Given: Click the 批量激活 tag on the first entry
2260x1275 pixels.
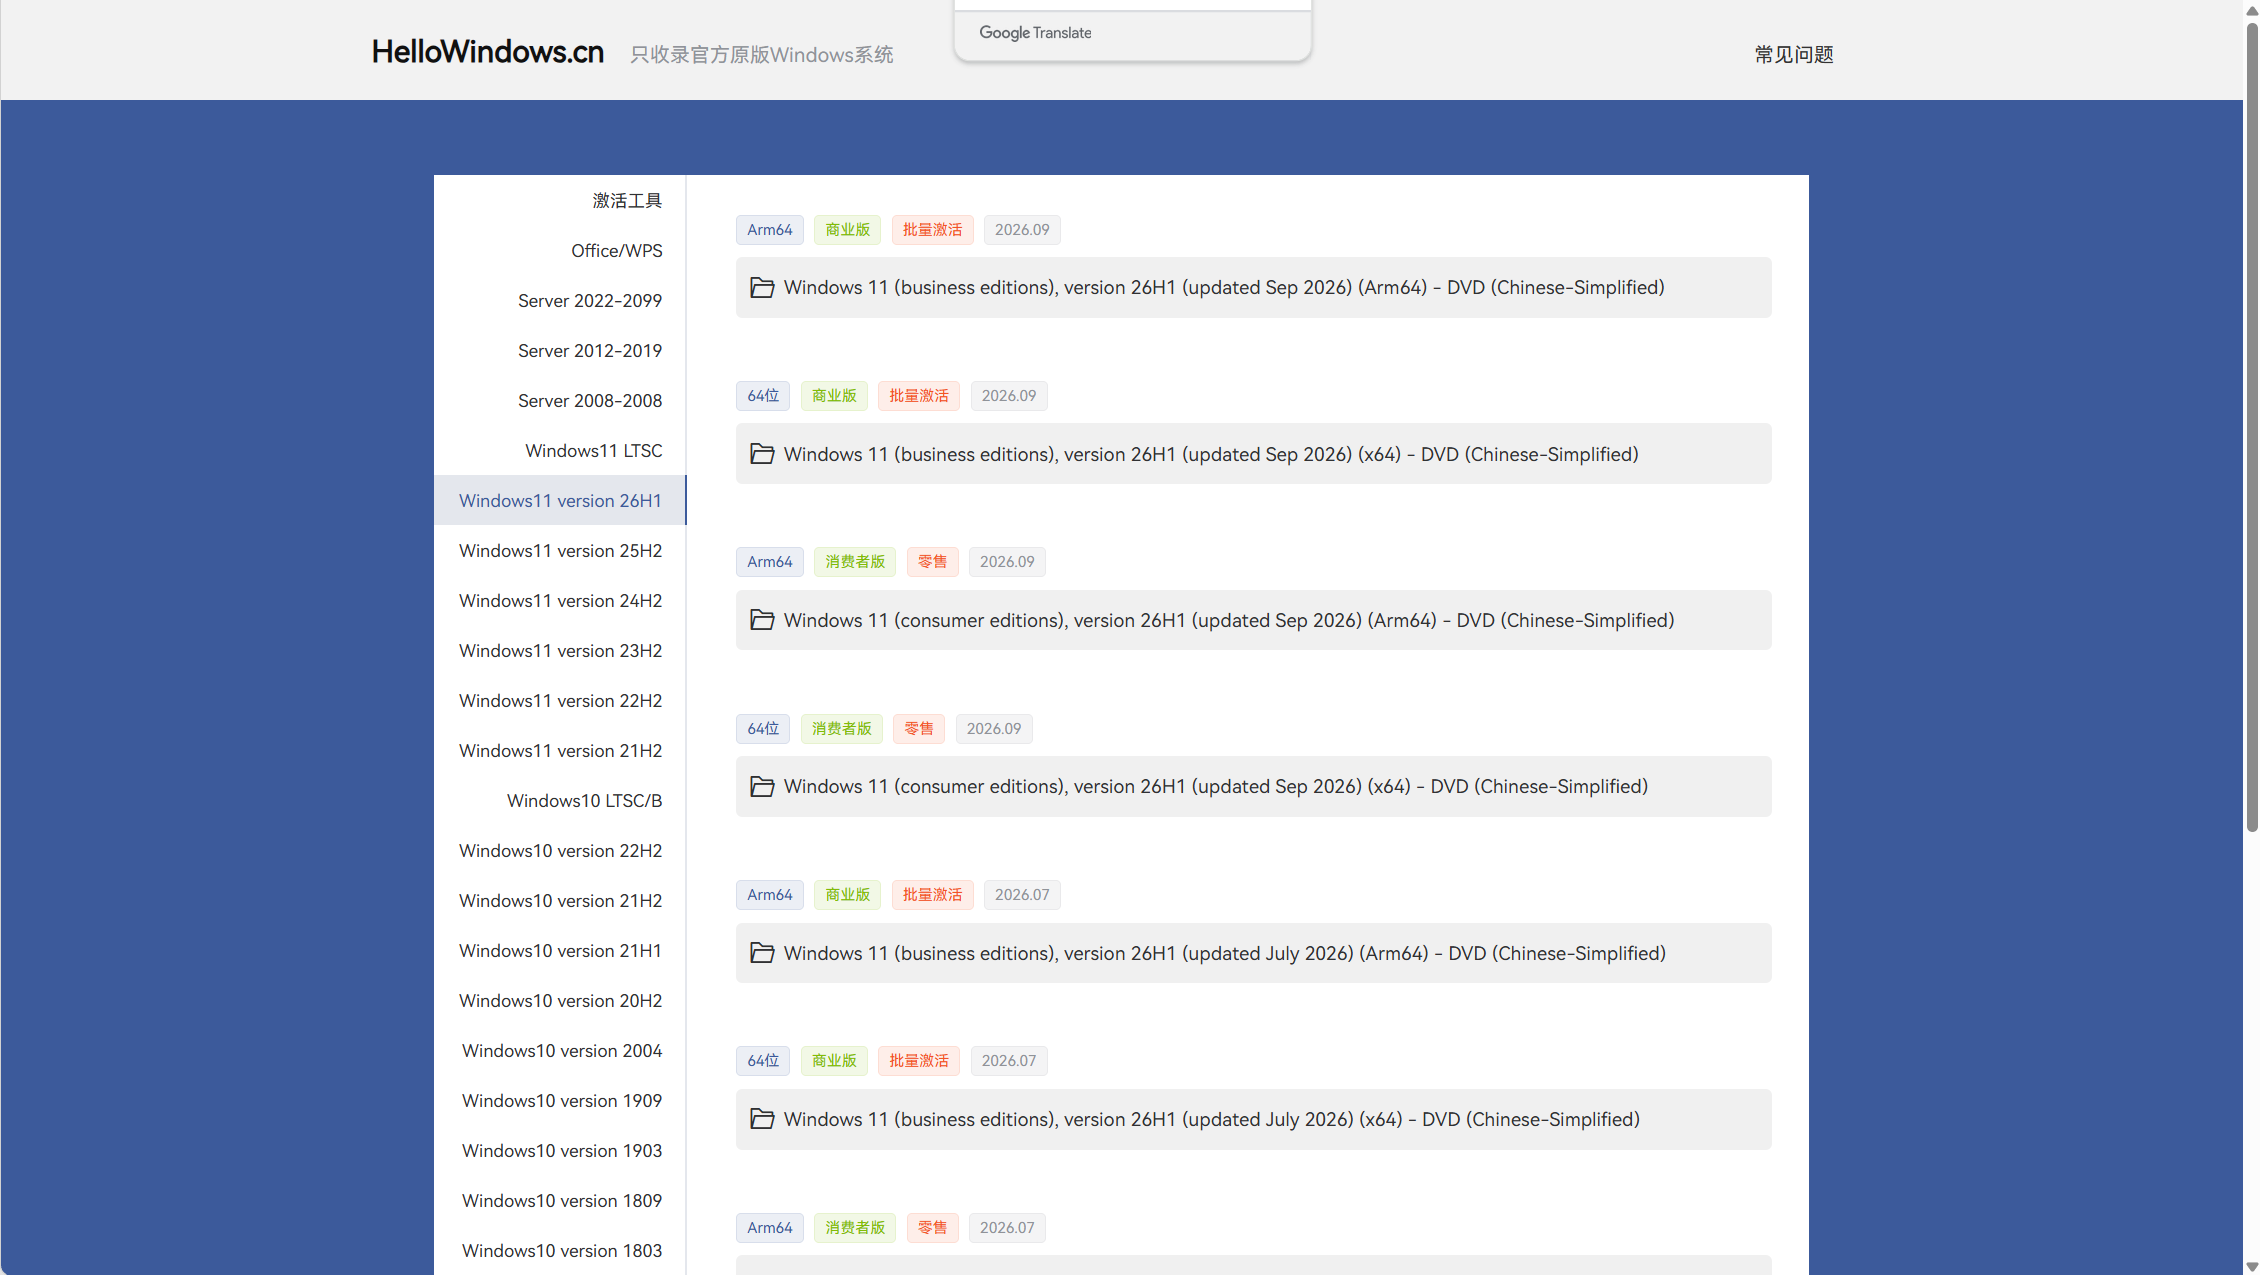Looking at the screenshot, I should coord(932,230).
